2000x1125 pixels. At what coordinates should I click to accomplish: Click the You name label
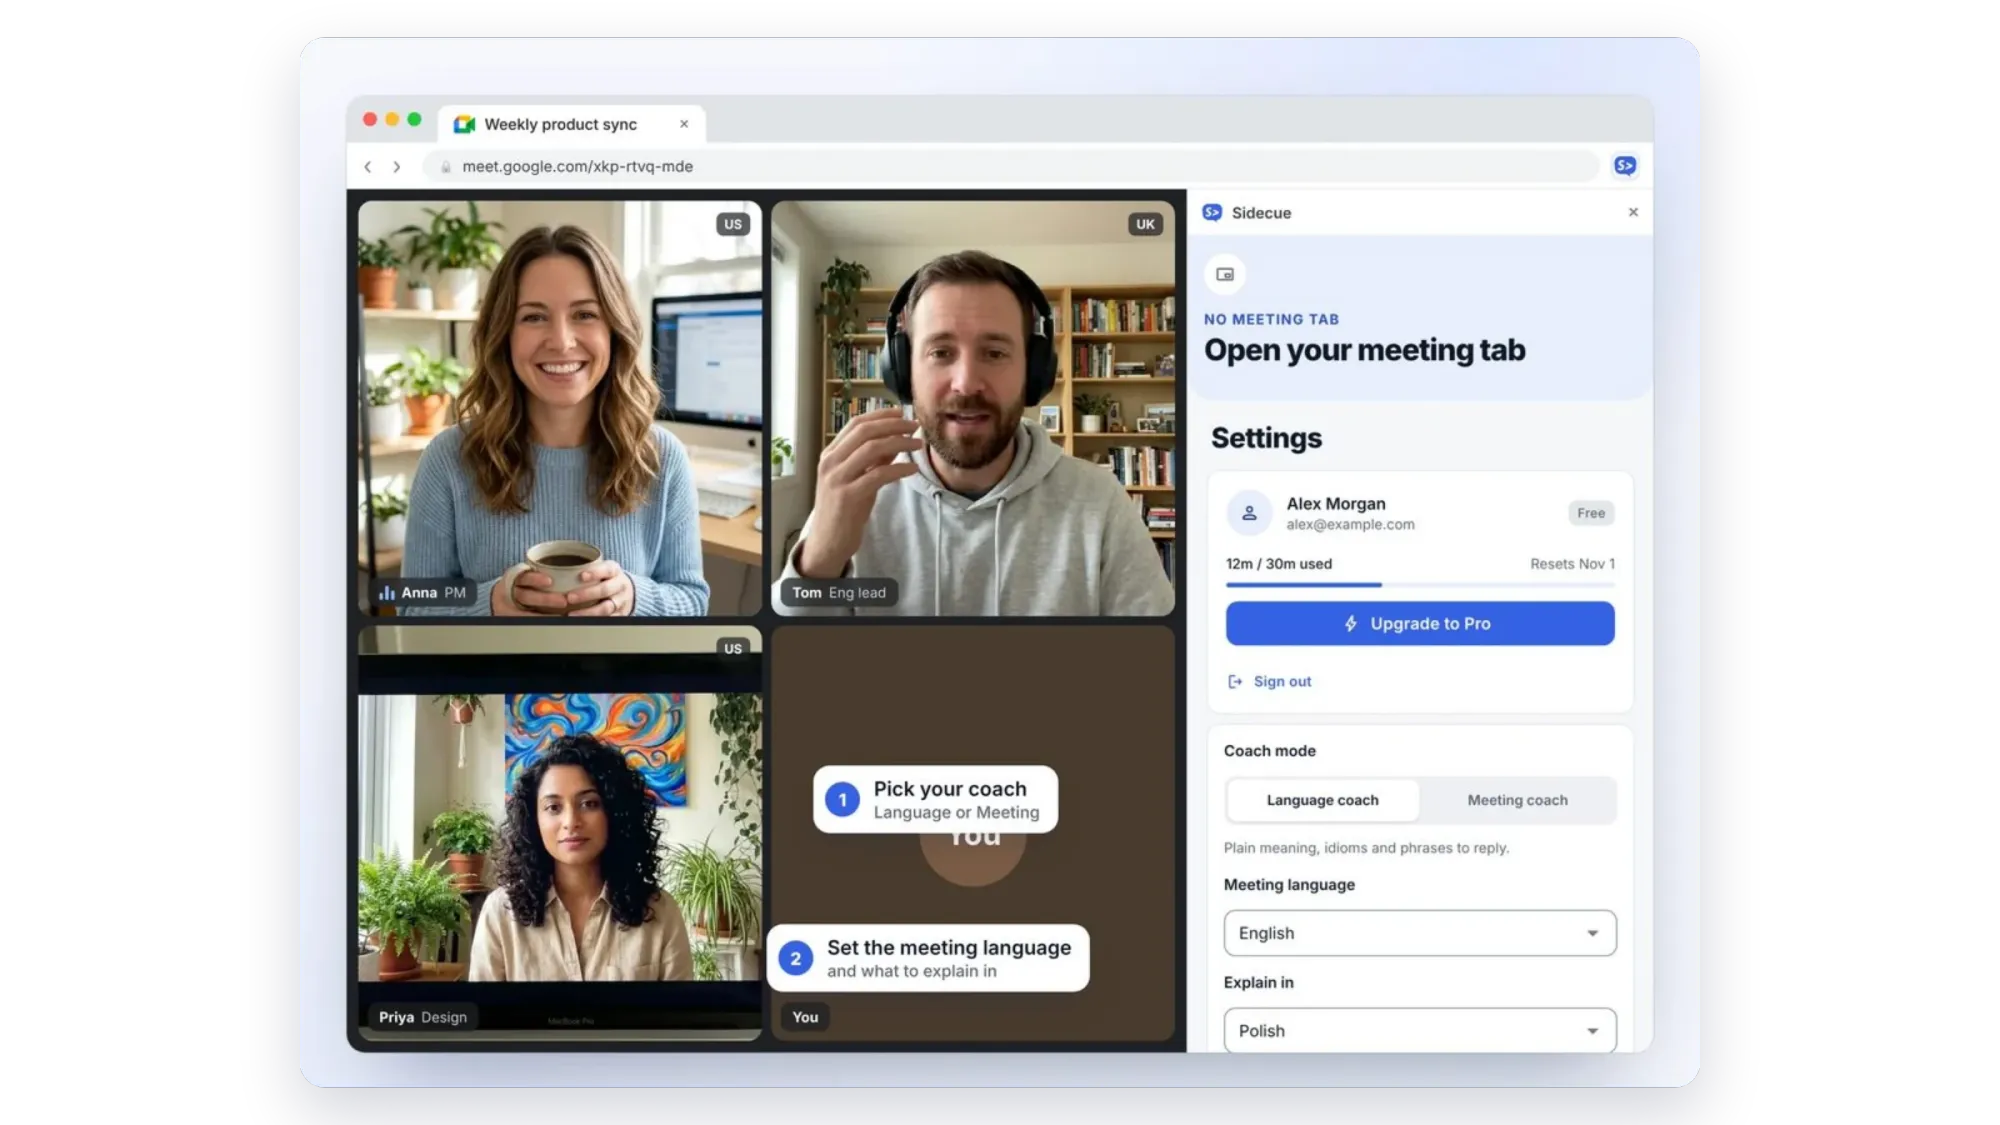(x=805, y=1017)
